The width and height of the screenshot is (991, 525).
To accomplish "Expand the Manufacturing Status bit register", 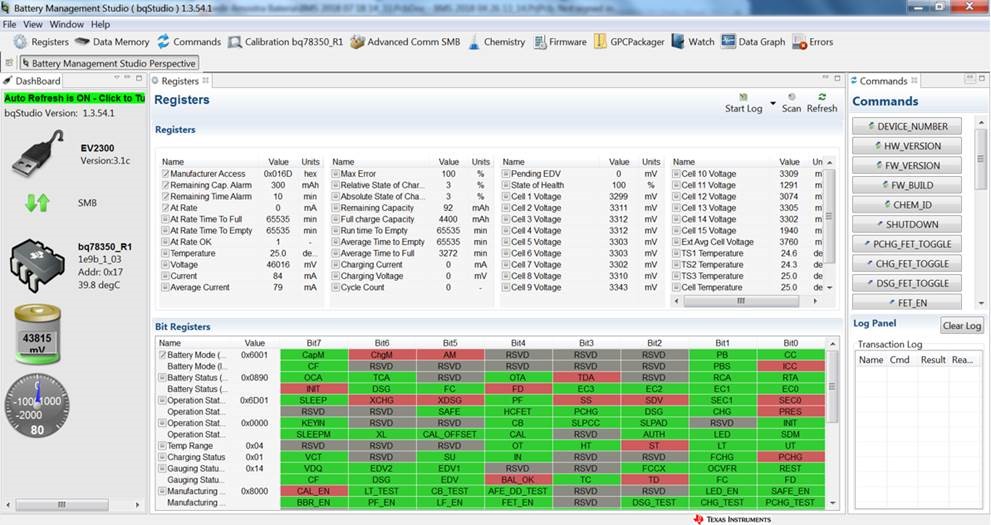I will (162, 492).
